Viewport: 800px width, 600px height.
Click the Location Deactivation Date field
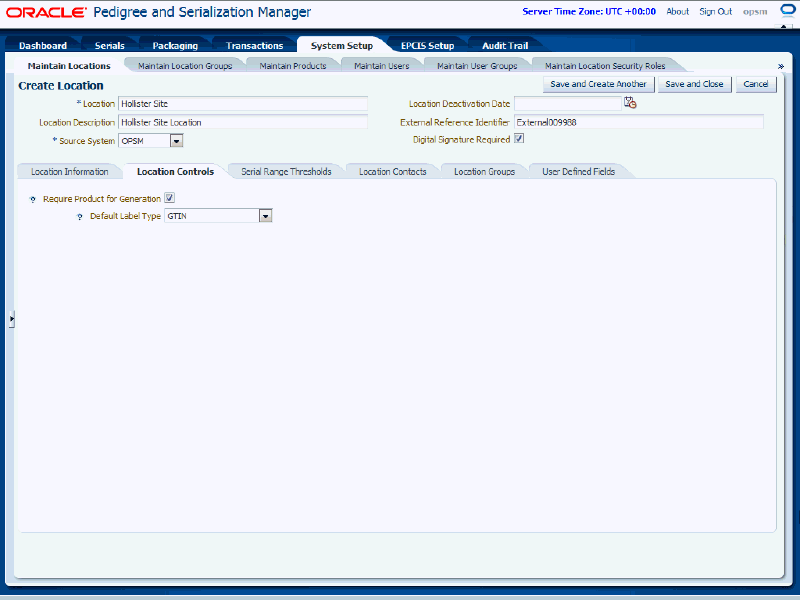[x=568, y=104]
